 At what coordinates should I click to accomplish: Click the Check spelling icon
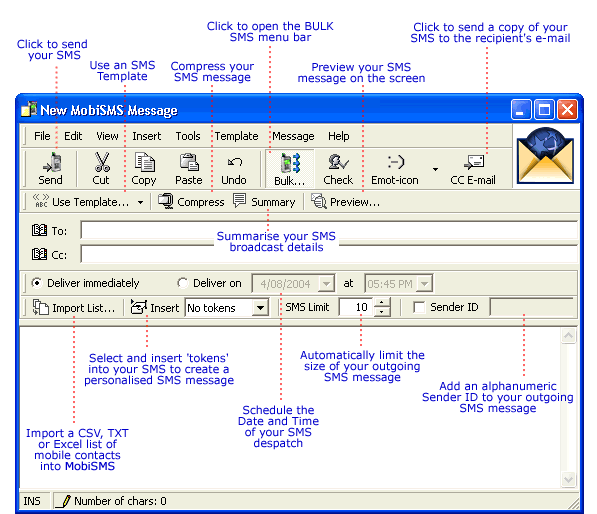(x=338, y=162)
